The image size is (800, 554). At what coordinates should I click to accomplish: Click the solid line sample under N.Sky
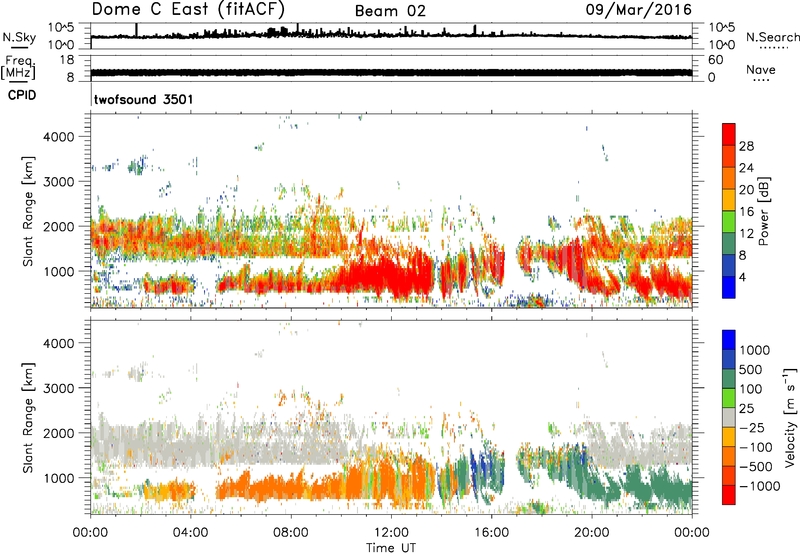19,48
